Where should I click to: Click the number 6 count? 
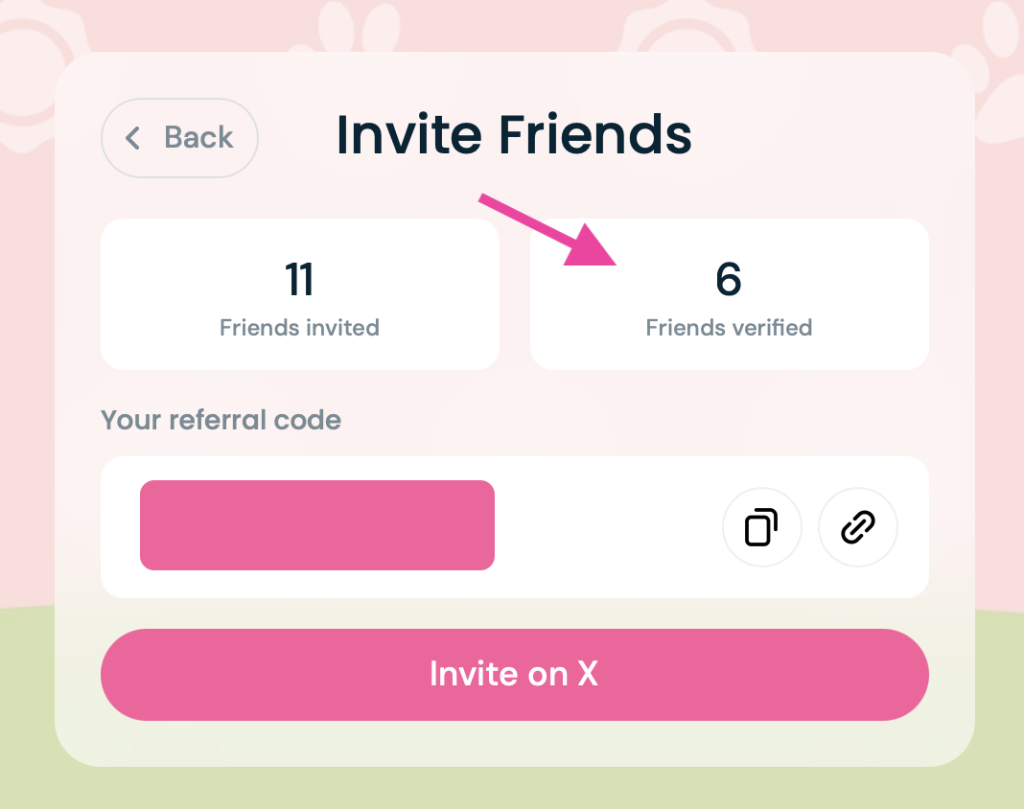click(x=728, y=281)
